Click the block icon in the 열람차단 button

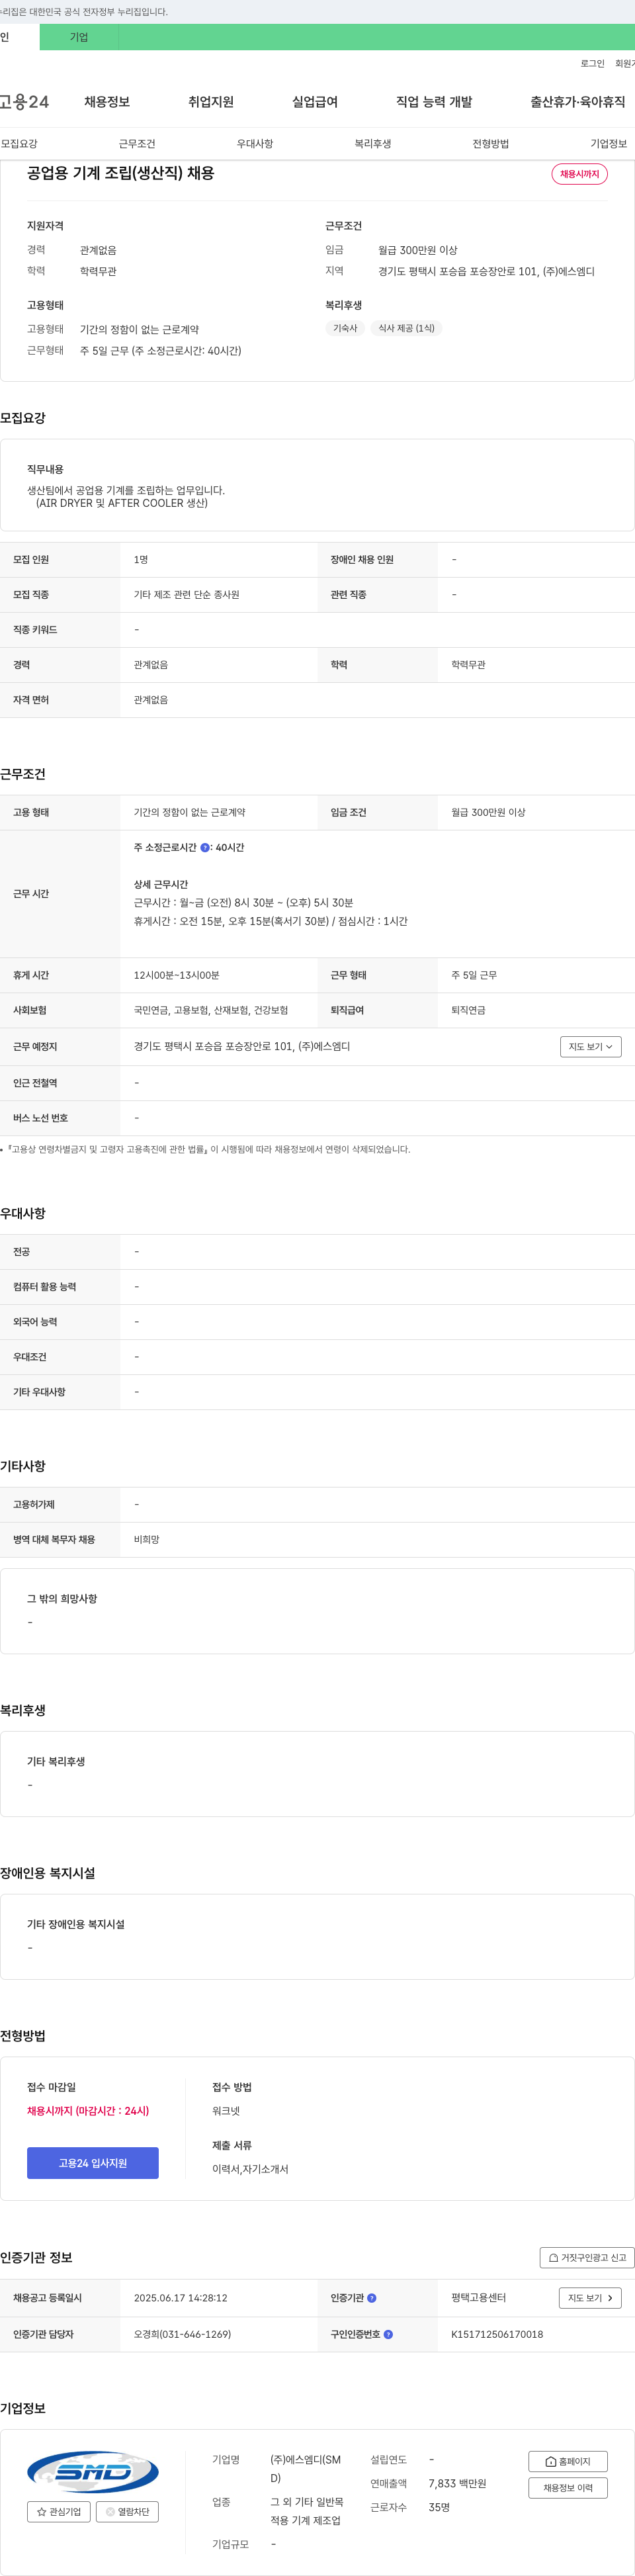tap(110, 2511)
